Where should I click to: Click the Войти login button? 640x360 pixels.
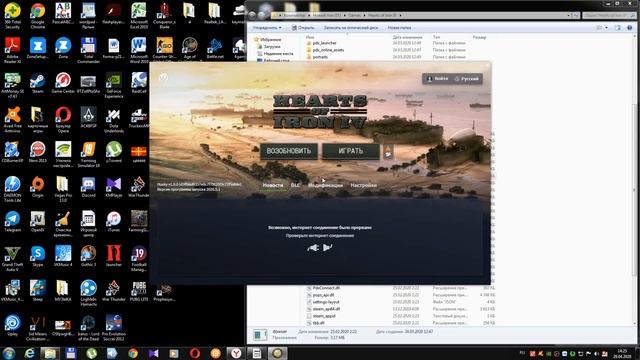tap(437, 79)
